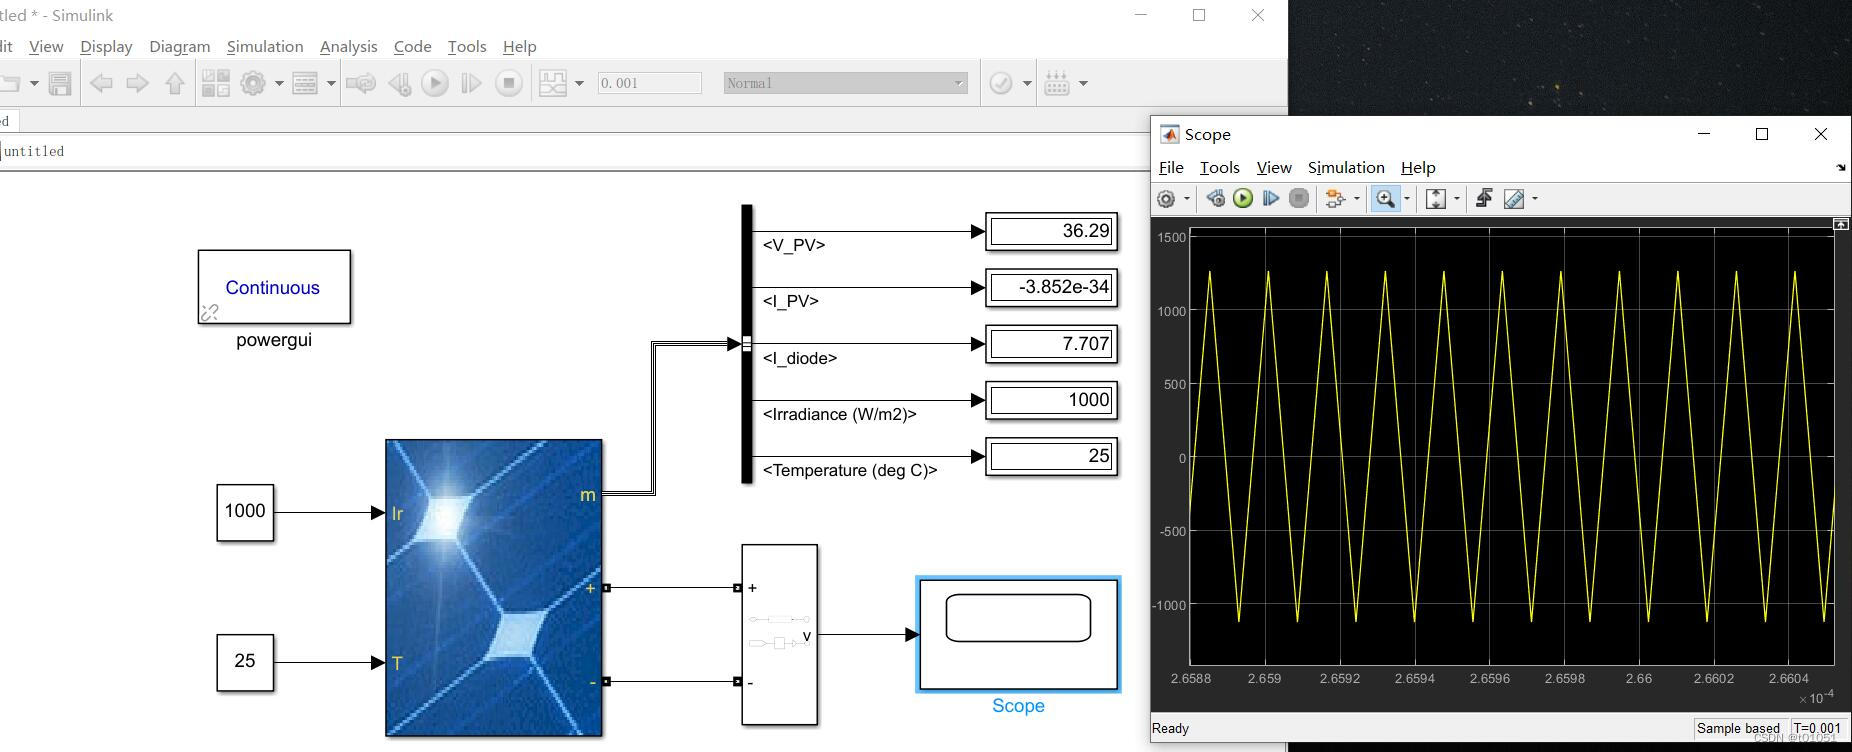Open the Scope Tools menu

pyautogui.click(x=1219, y=167)
